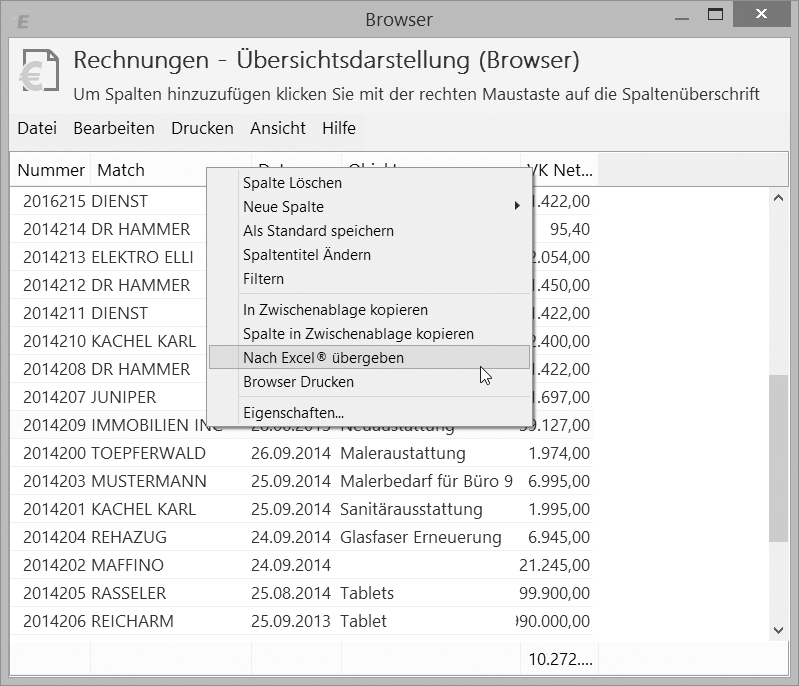
Task: Open Eigenschaften... from context menu
Action: (293, 413)
